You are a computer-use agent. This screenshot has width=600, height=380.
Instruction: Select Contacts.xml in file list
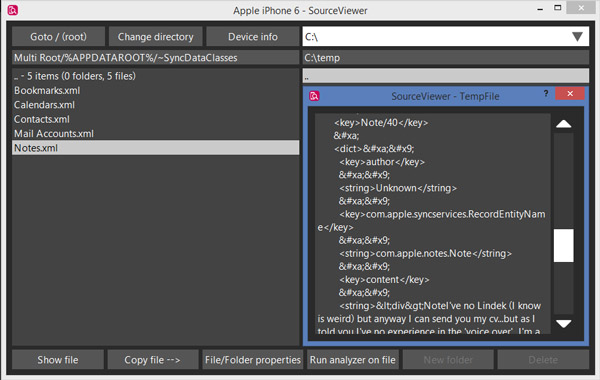(x=155, y=119)
